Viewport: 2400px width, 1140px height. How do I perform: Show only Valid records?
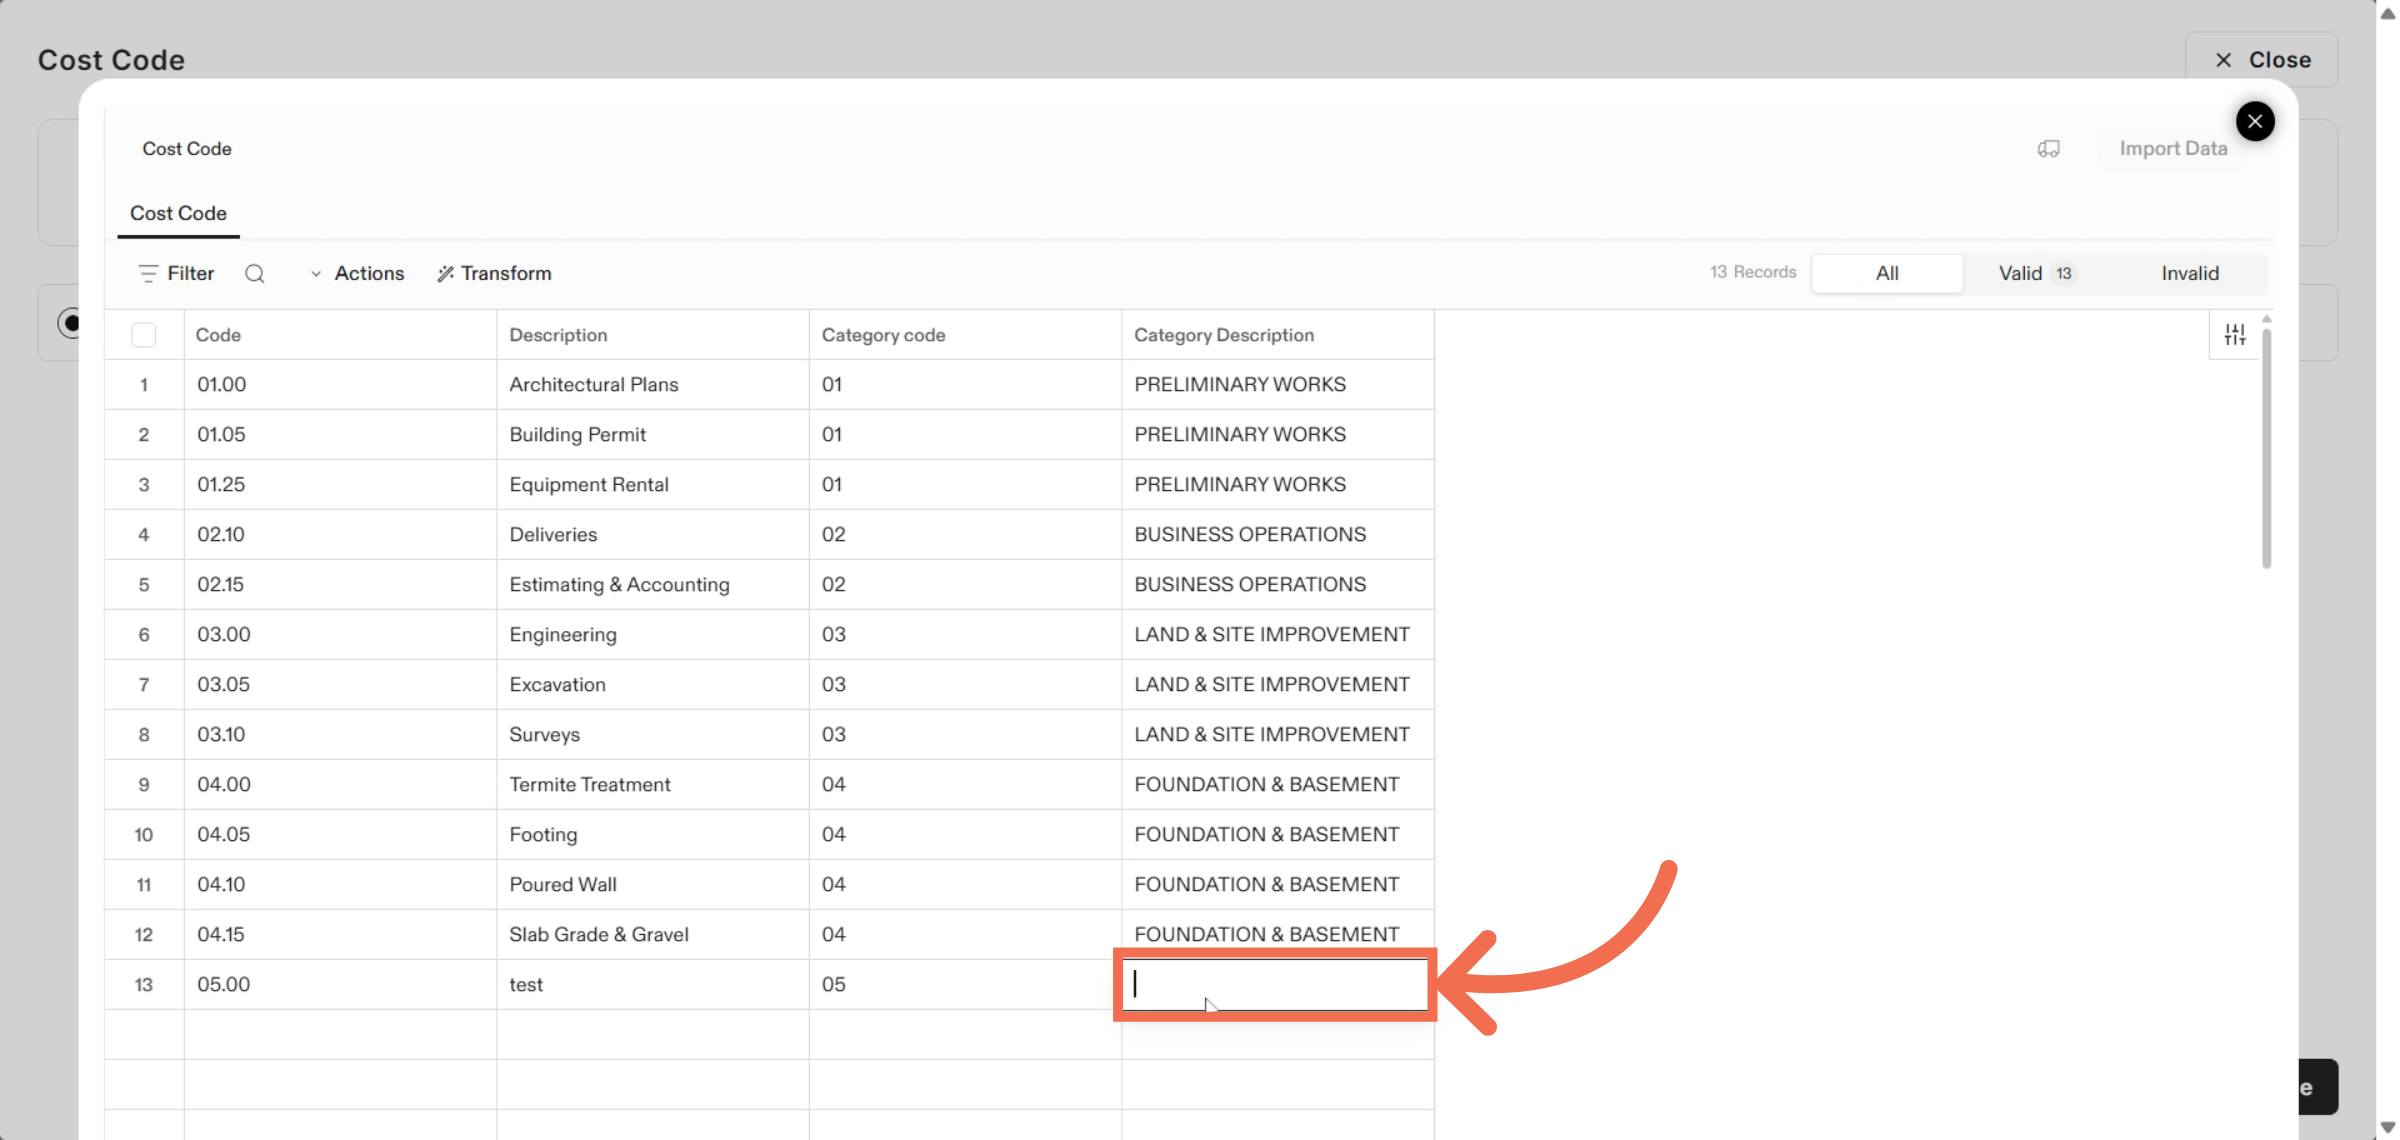(x=2036, y=273)
